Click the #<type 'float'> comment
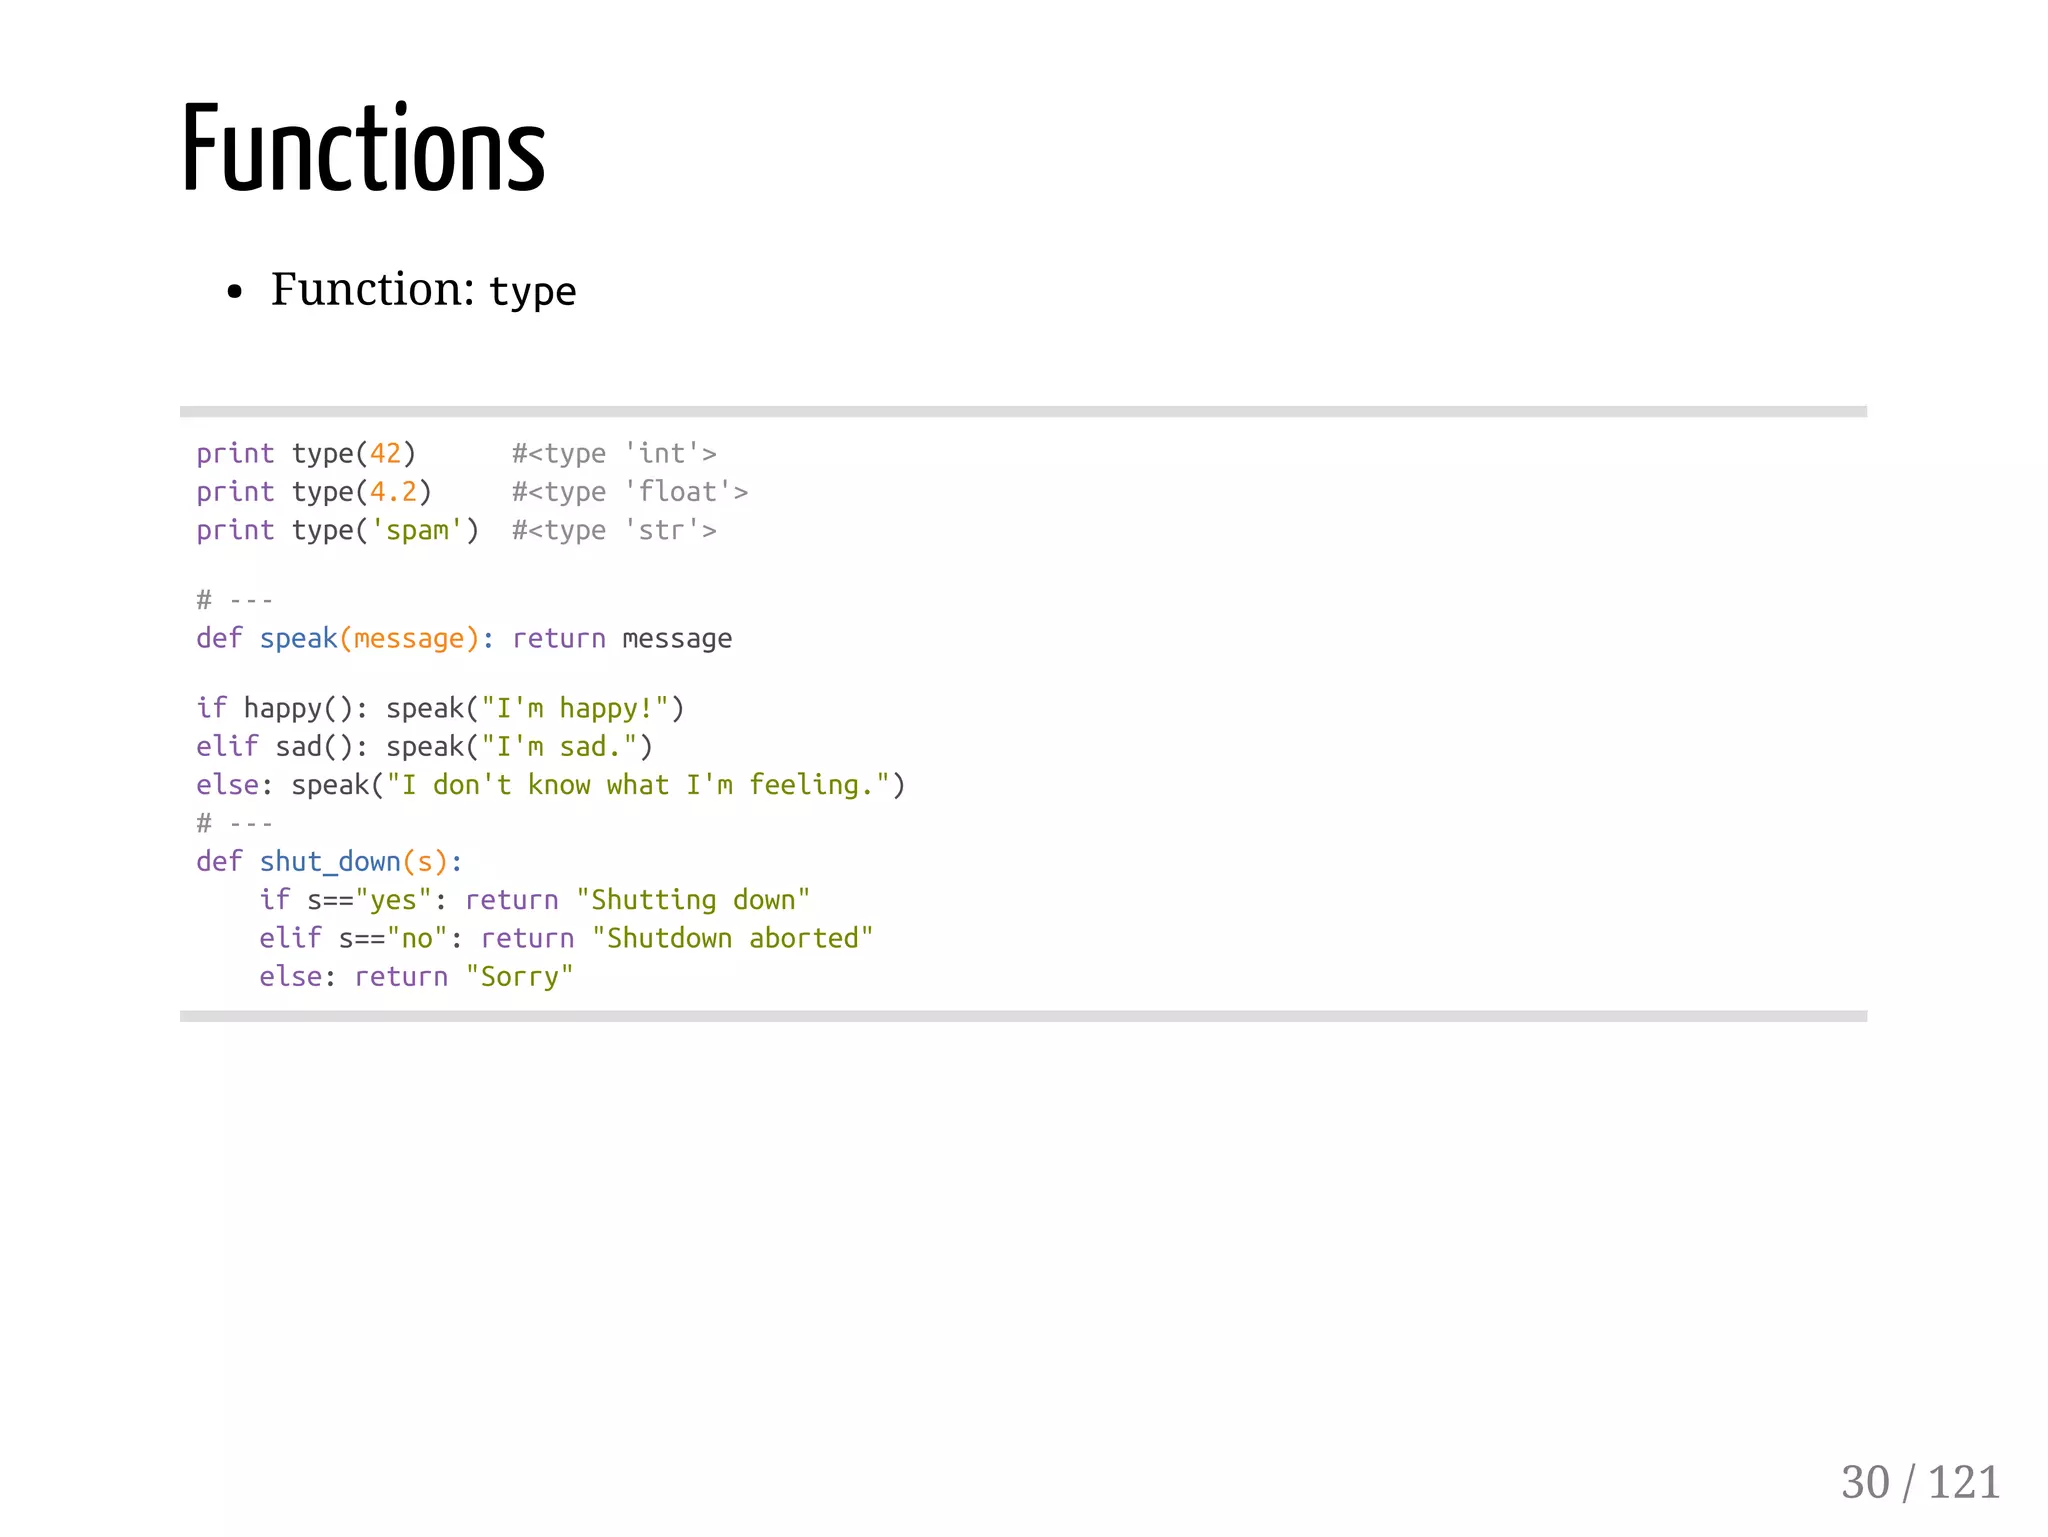 630,491
